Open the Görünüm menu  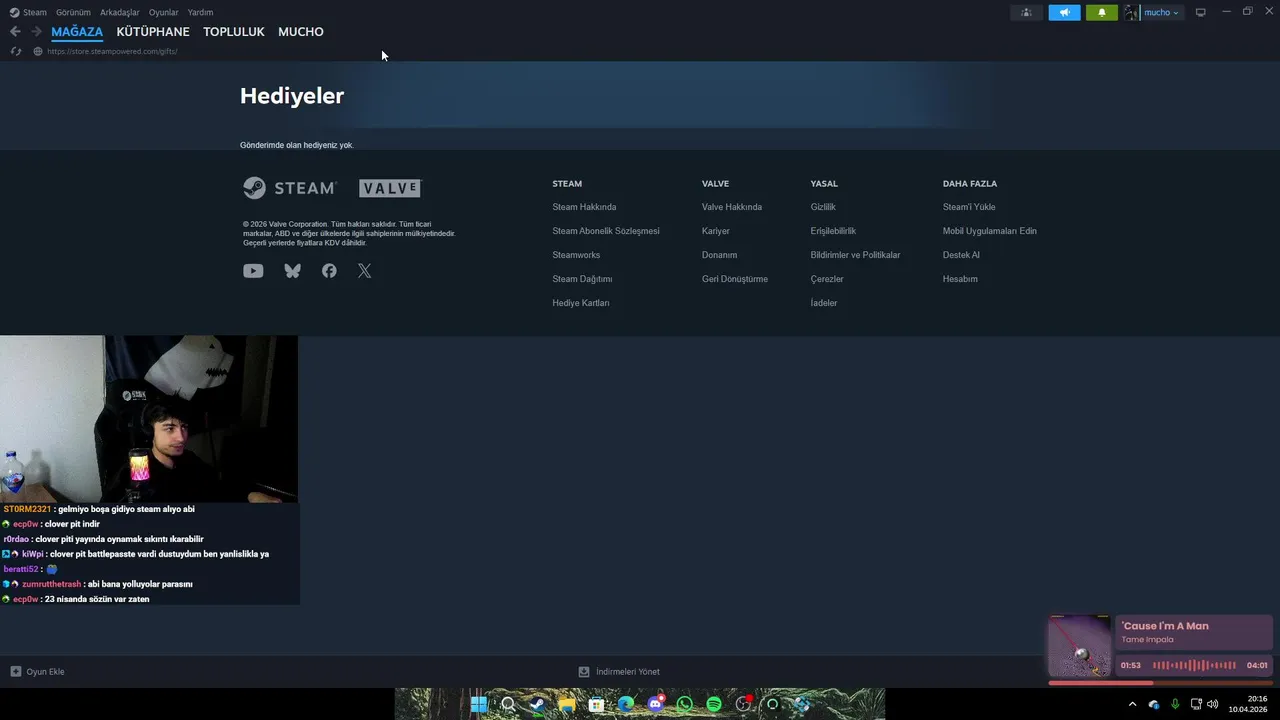pyautogui.click(x=73, y=12)
